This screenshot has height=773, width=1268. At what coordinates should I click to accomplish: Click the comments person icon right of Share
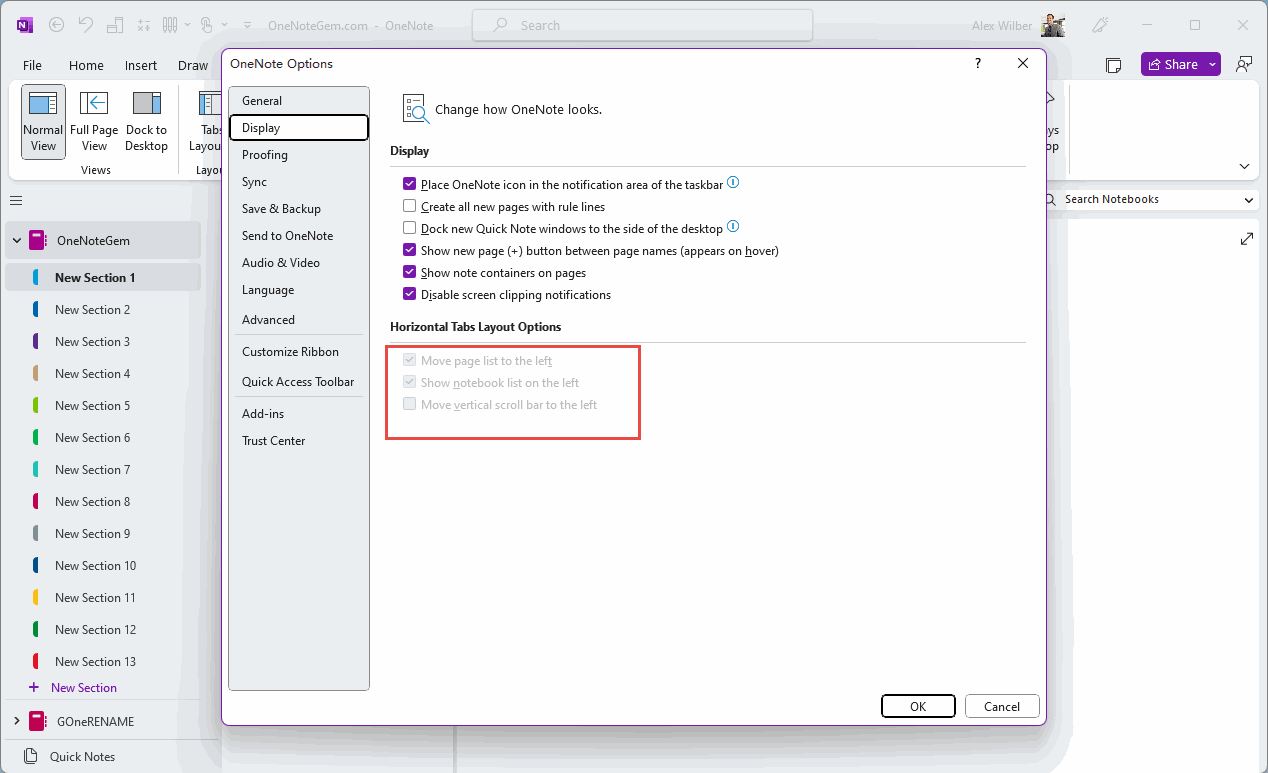coord(1244,64)
